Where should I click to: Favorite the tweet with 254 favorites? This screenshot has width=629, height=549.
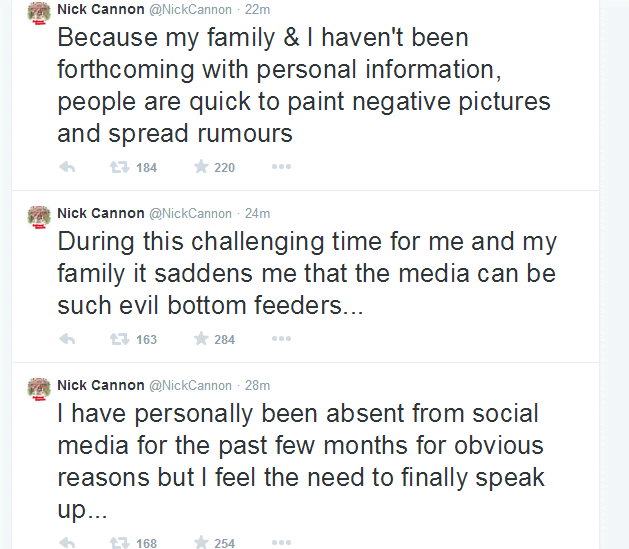coord(201,543)
